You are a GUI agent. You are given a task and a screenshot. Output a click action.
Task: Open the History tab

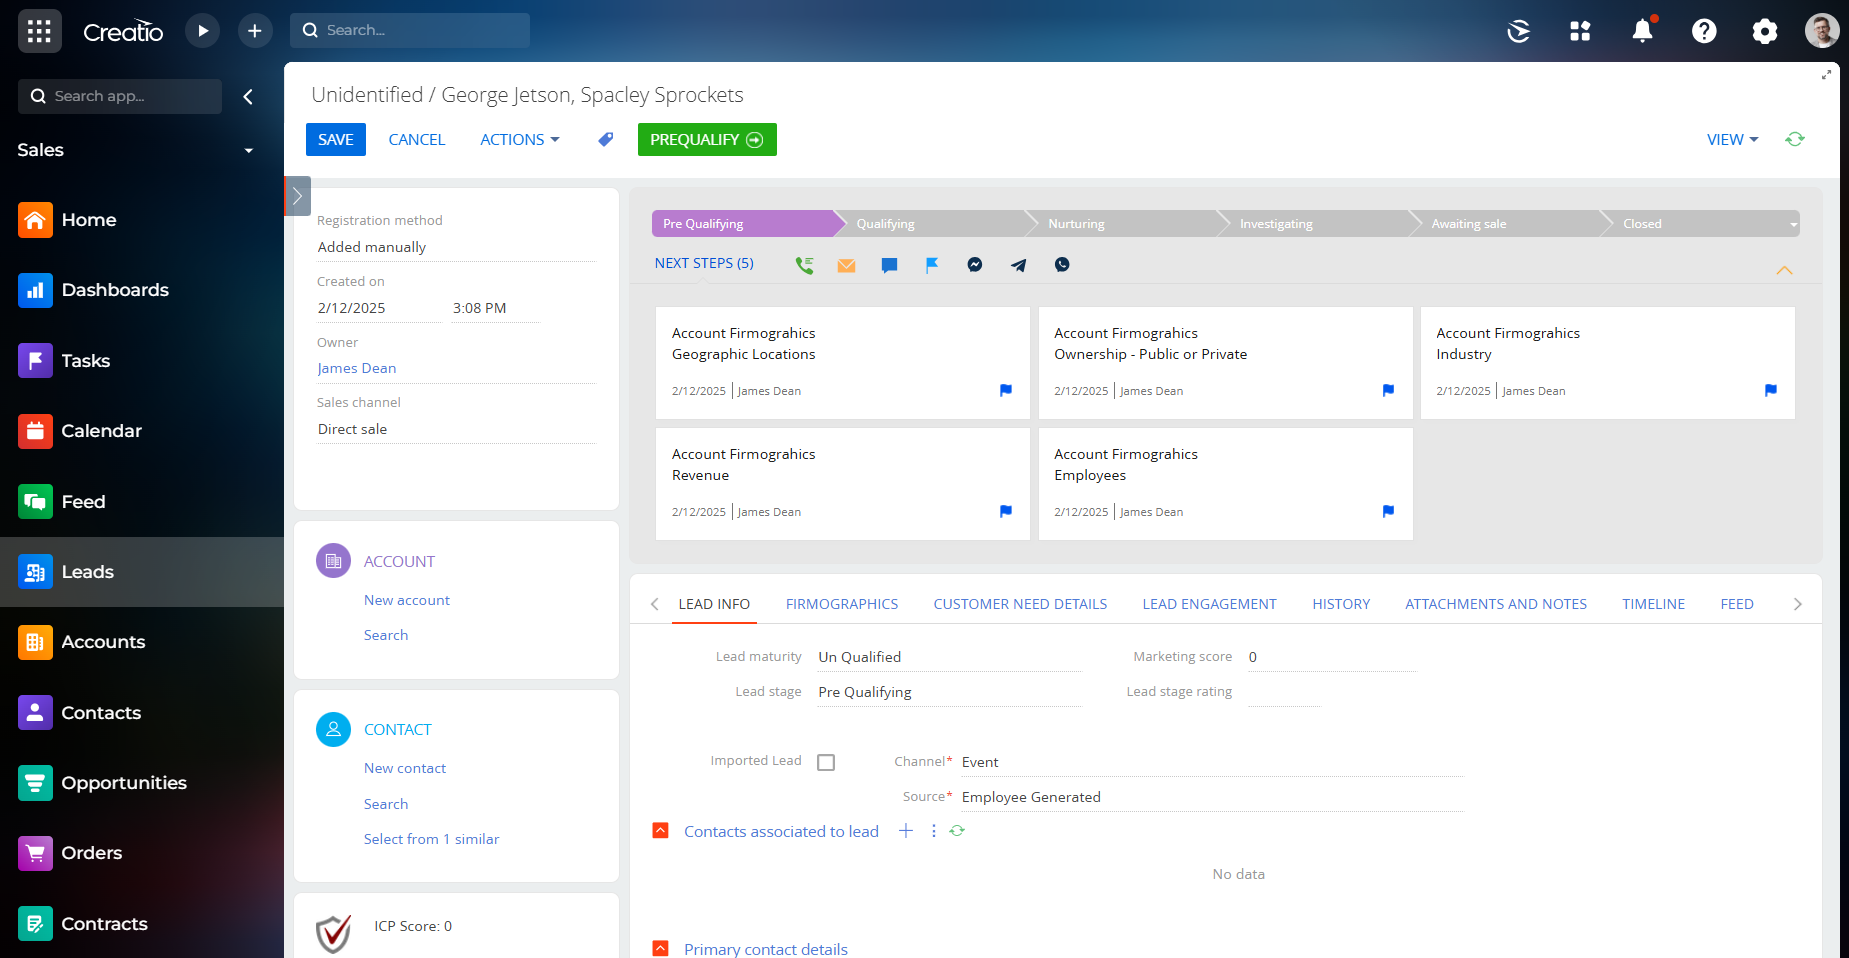pyautogui.click(x=1341, y=604)
